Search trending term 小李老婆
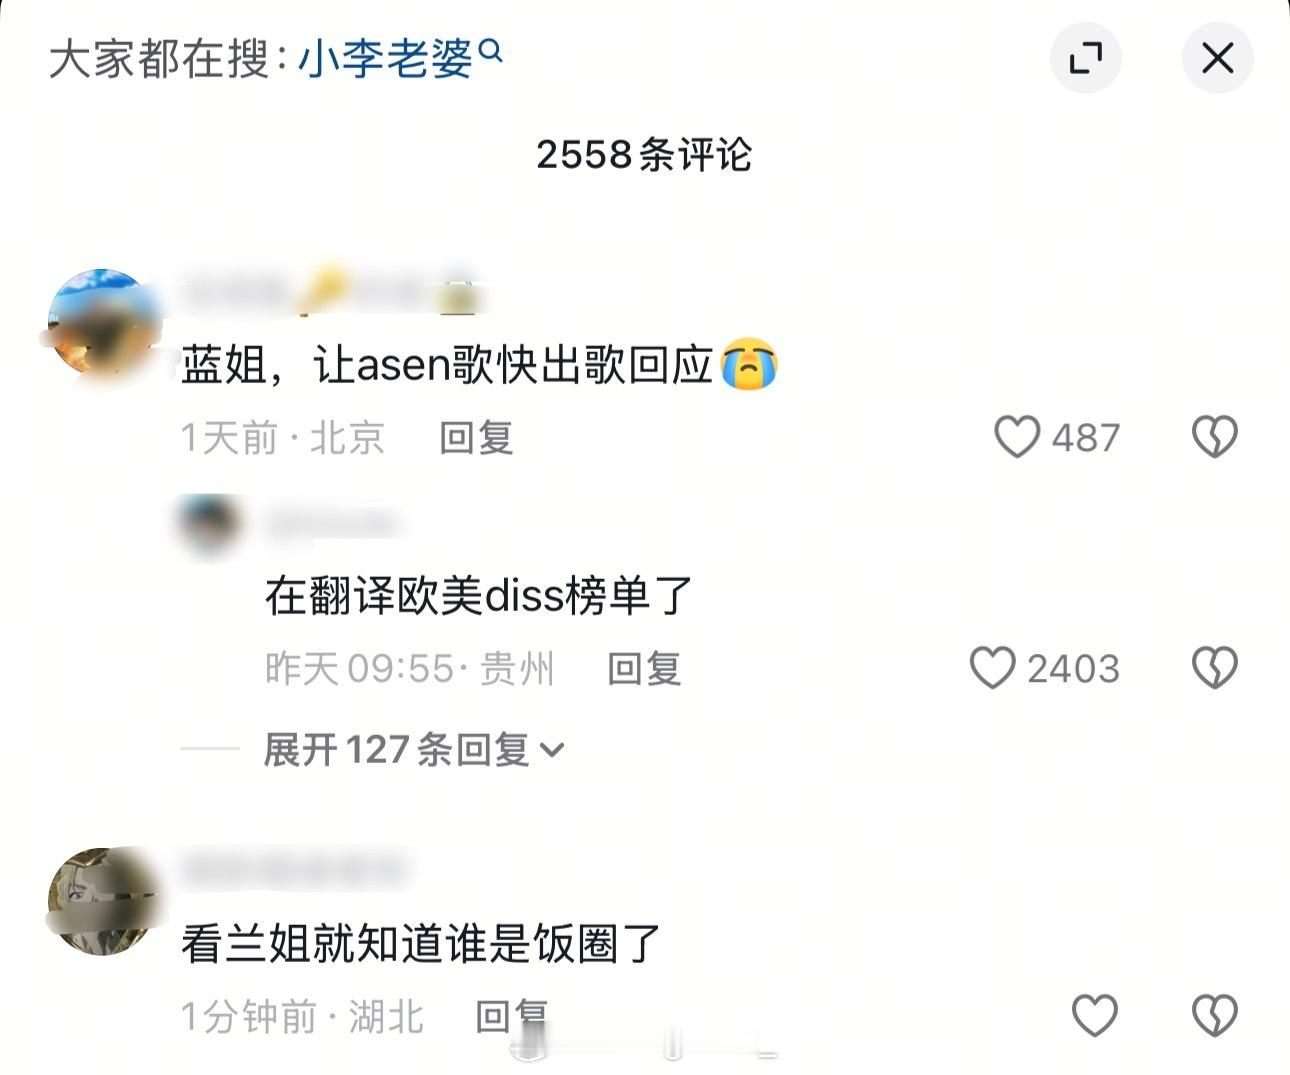 (x=385, y=59)
